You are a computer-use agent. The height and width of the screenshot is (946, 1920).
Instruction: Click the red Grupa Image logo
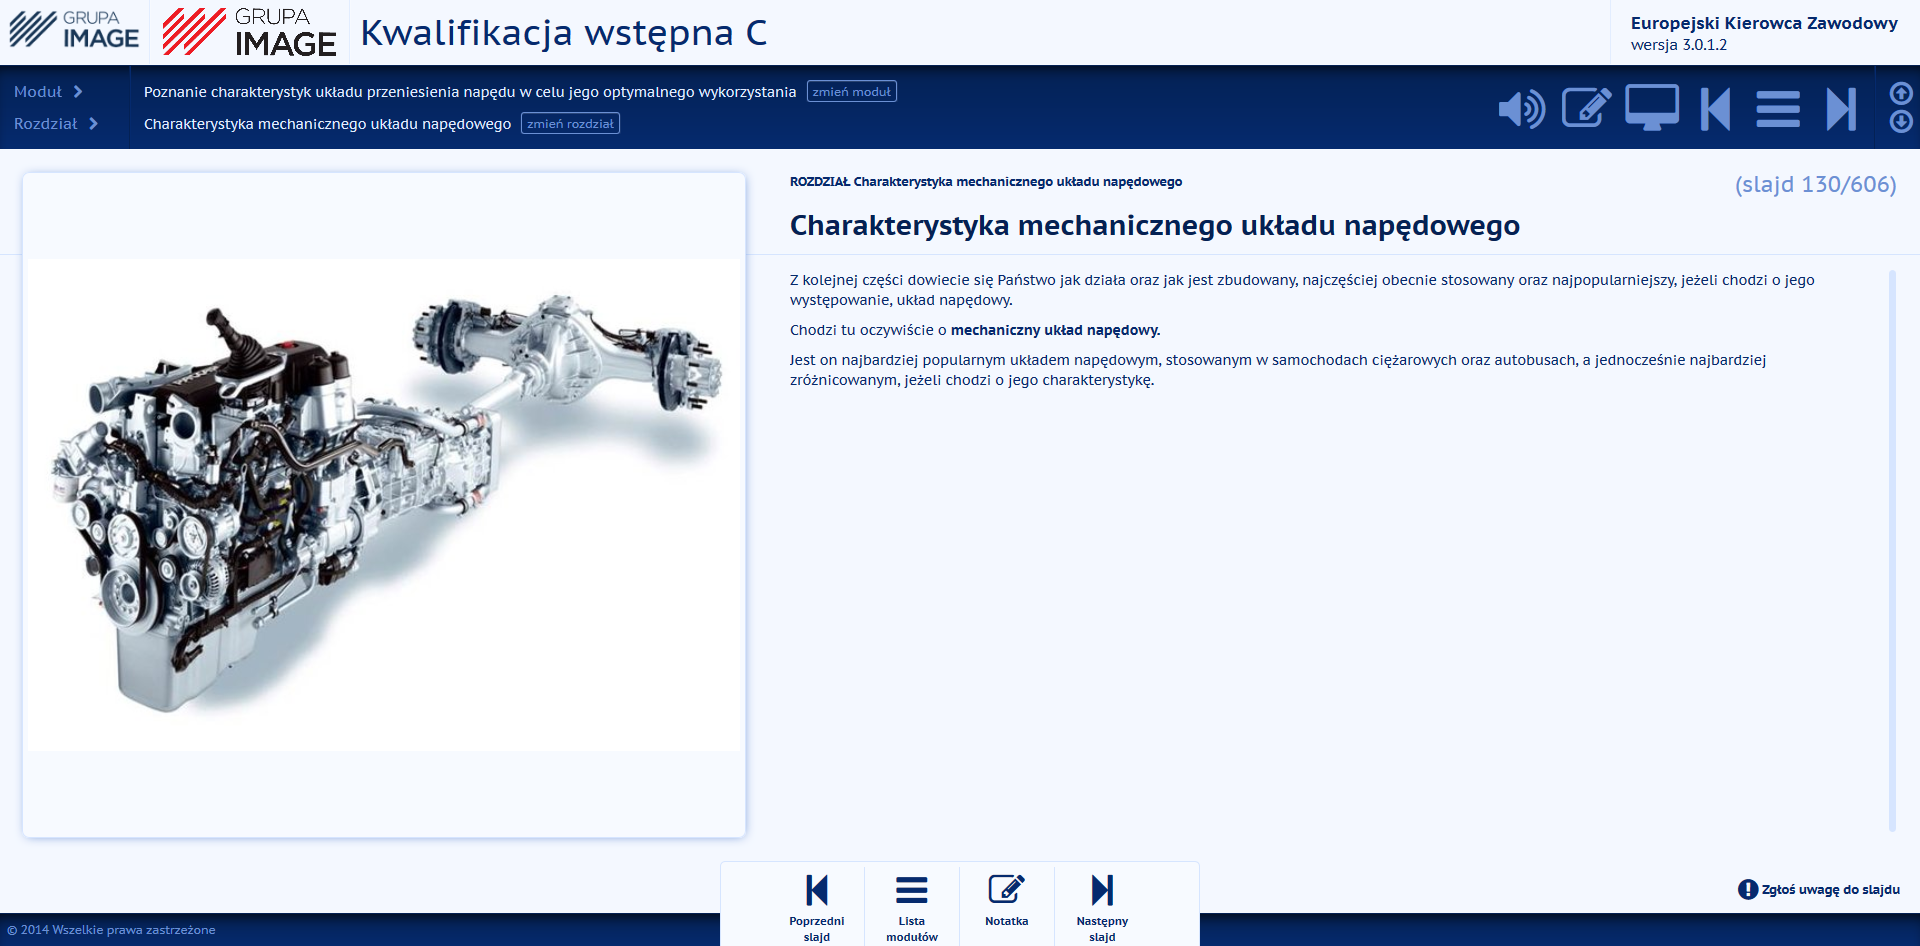[x=249, y=32]
